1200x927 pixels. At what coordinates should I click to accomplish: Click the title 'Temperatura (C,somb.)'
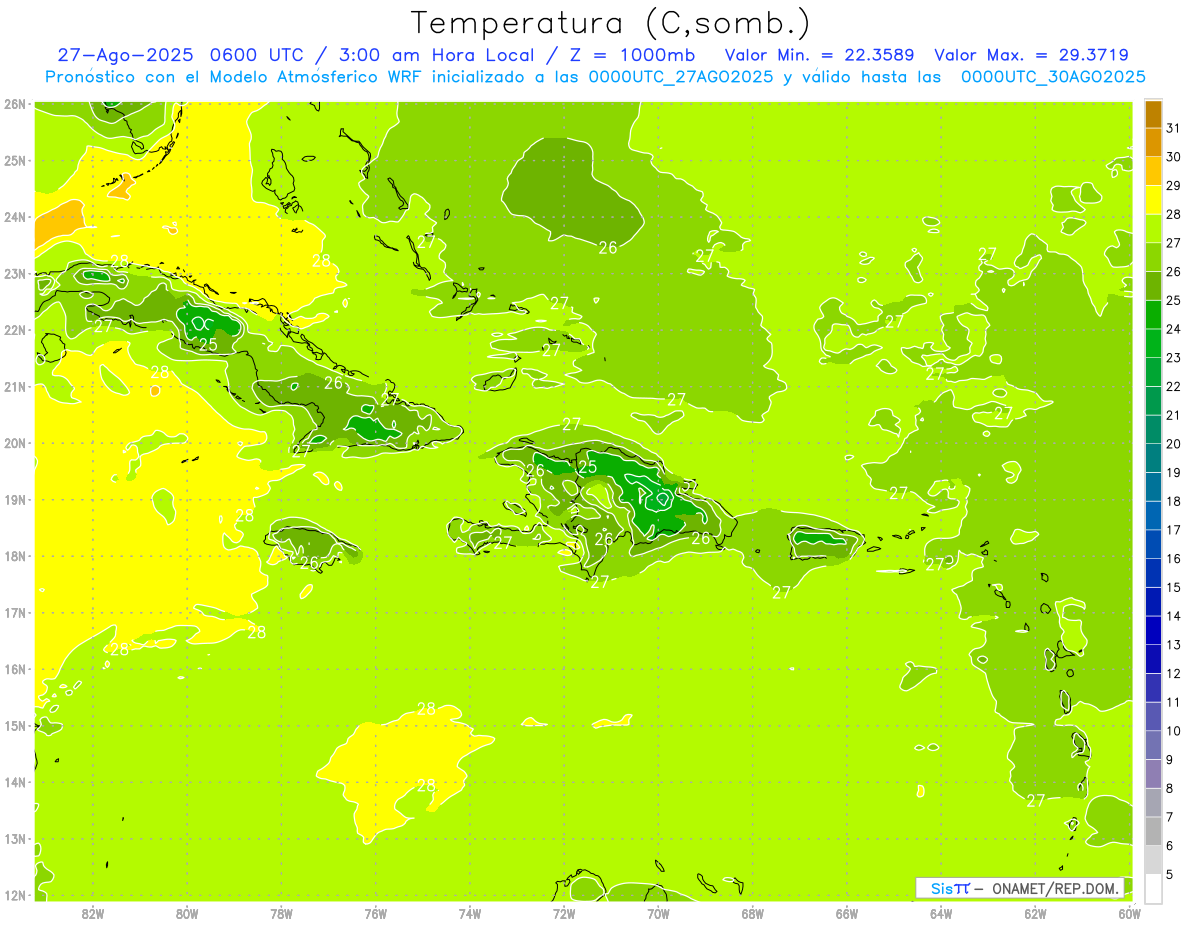[x=611, y=23]
